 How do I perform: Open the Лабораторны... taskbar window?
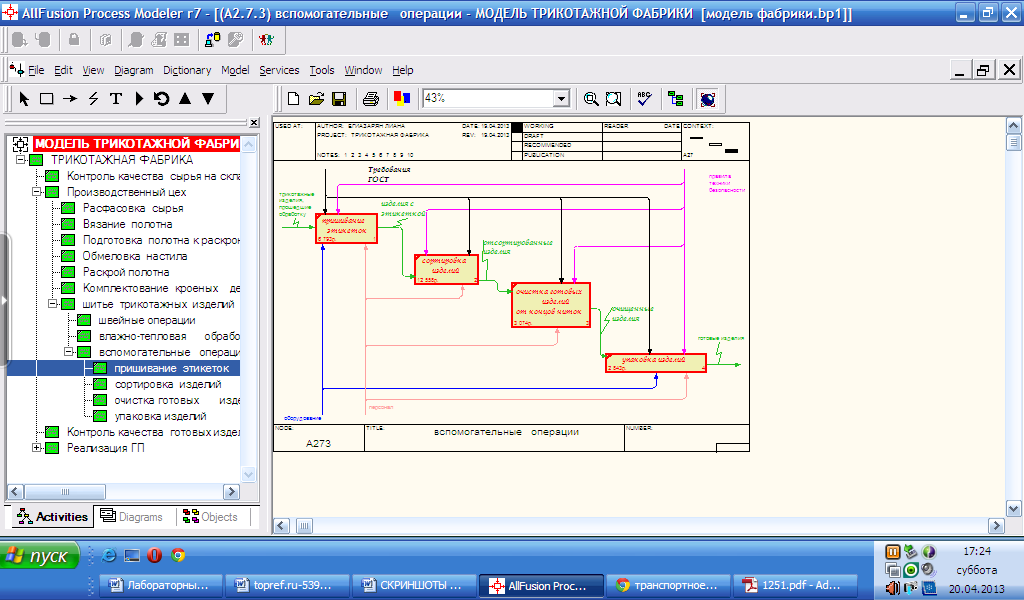point(160,585)
